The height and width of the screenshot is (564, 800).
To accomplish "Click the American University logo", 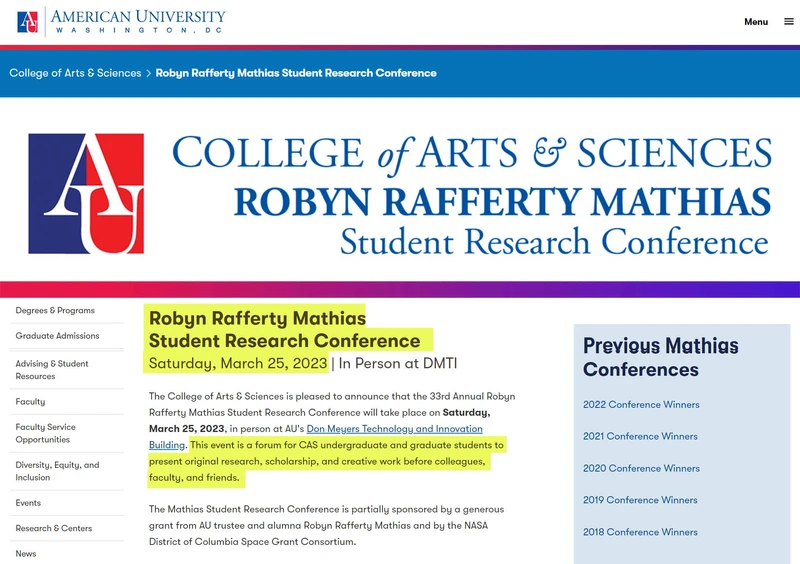I will tap(121, 21).
